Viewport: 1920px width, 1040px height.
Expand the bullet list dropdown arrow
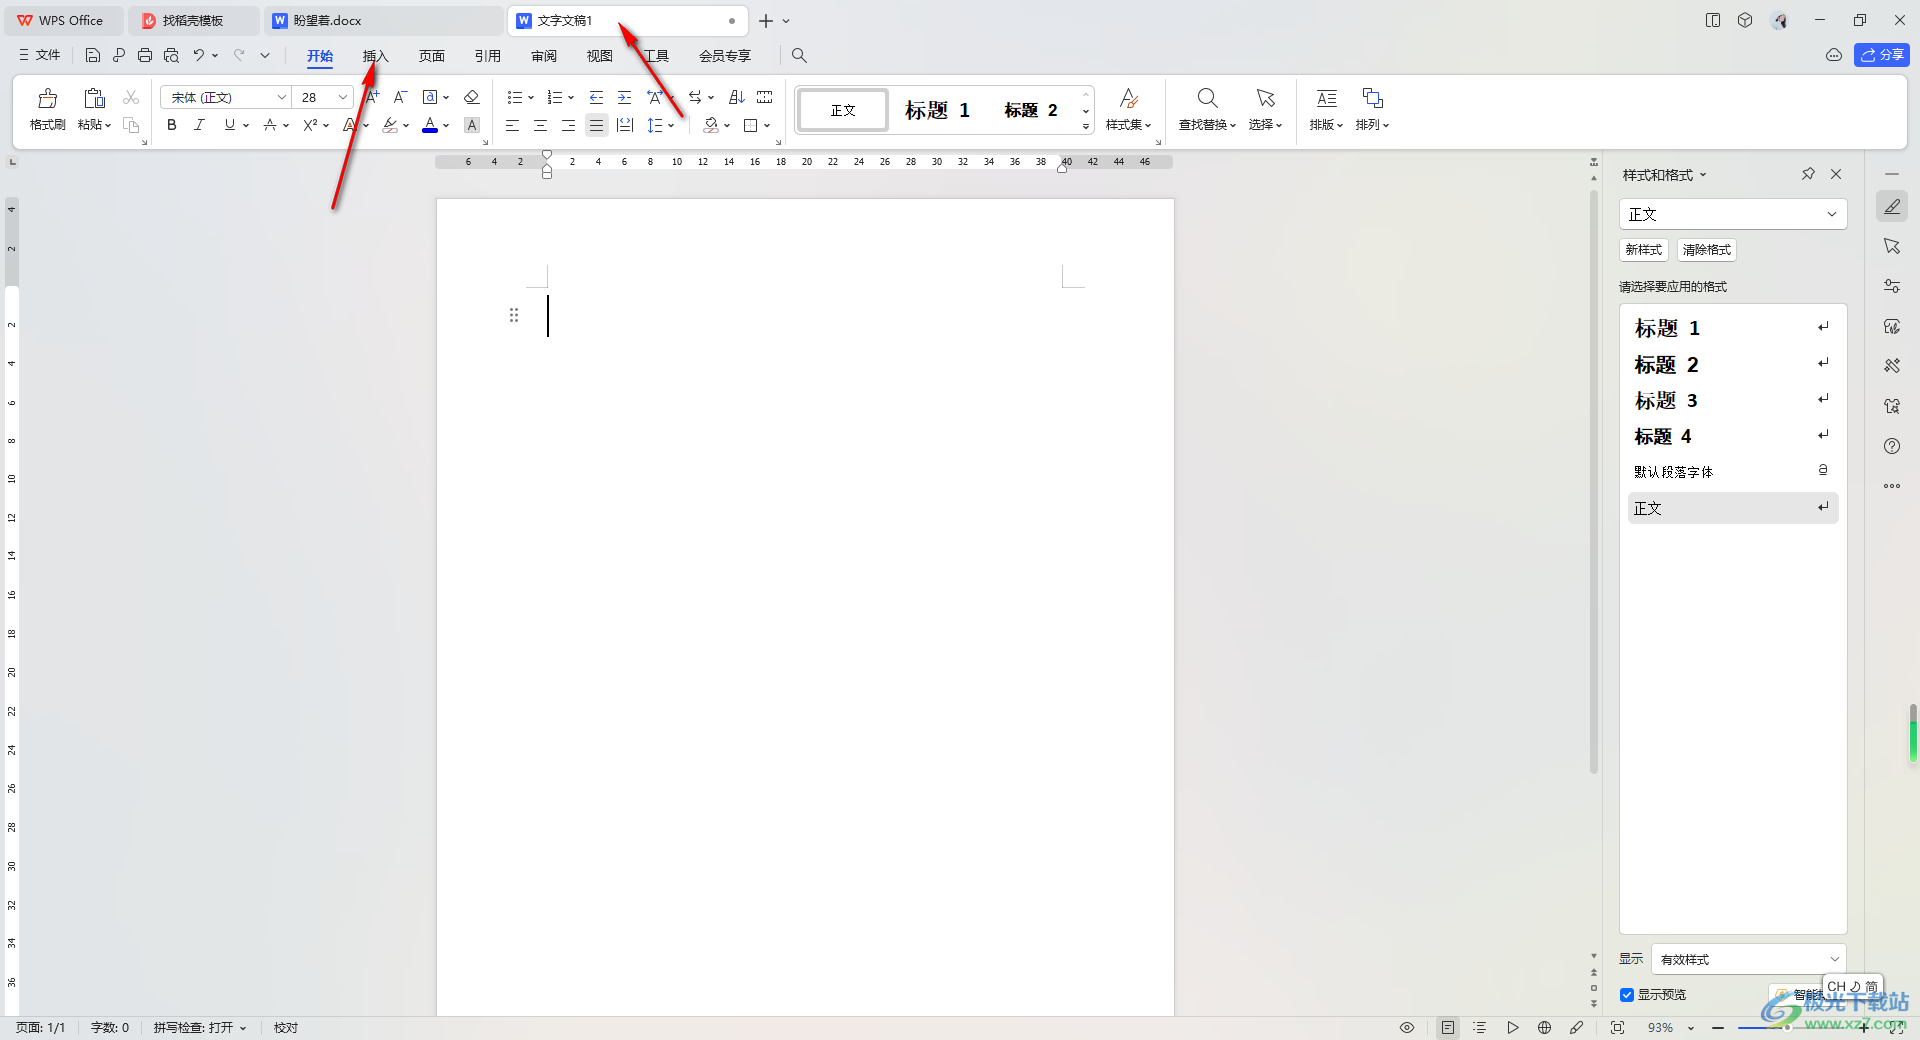click(x=531, y=97)
